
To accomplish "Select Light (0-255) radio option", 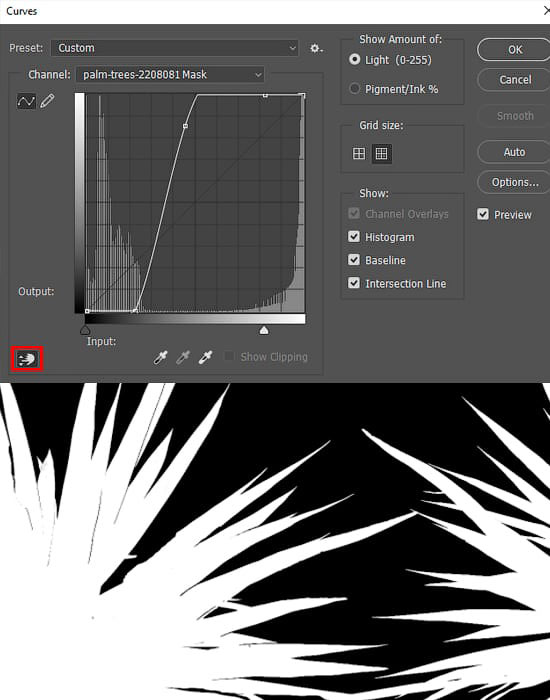I will click(x=354, y=59).
